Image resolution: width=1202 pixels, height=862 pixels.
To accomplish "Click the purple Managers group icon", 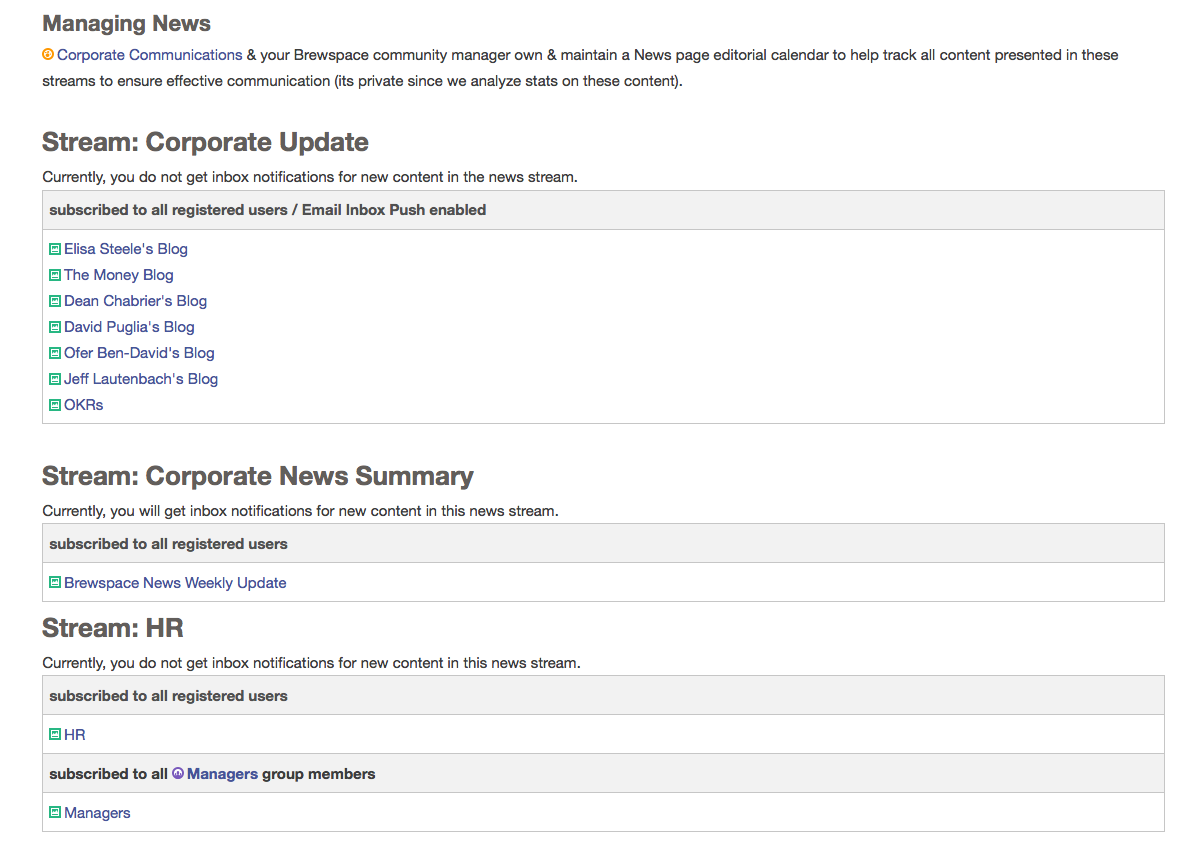I will [x=178, y=773].
